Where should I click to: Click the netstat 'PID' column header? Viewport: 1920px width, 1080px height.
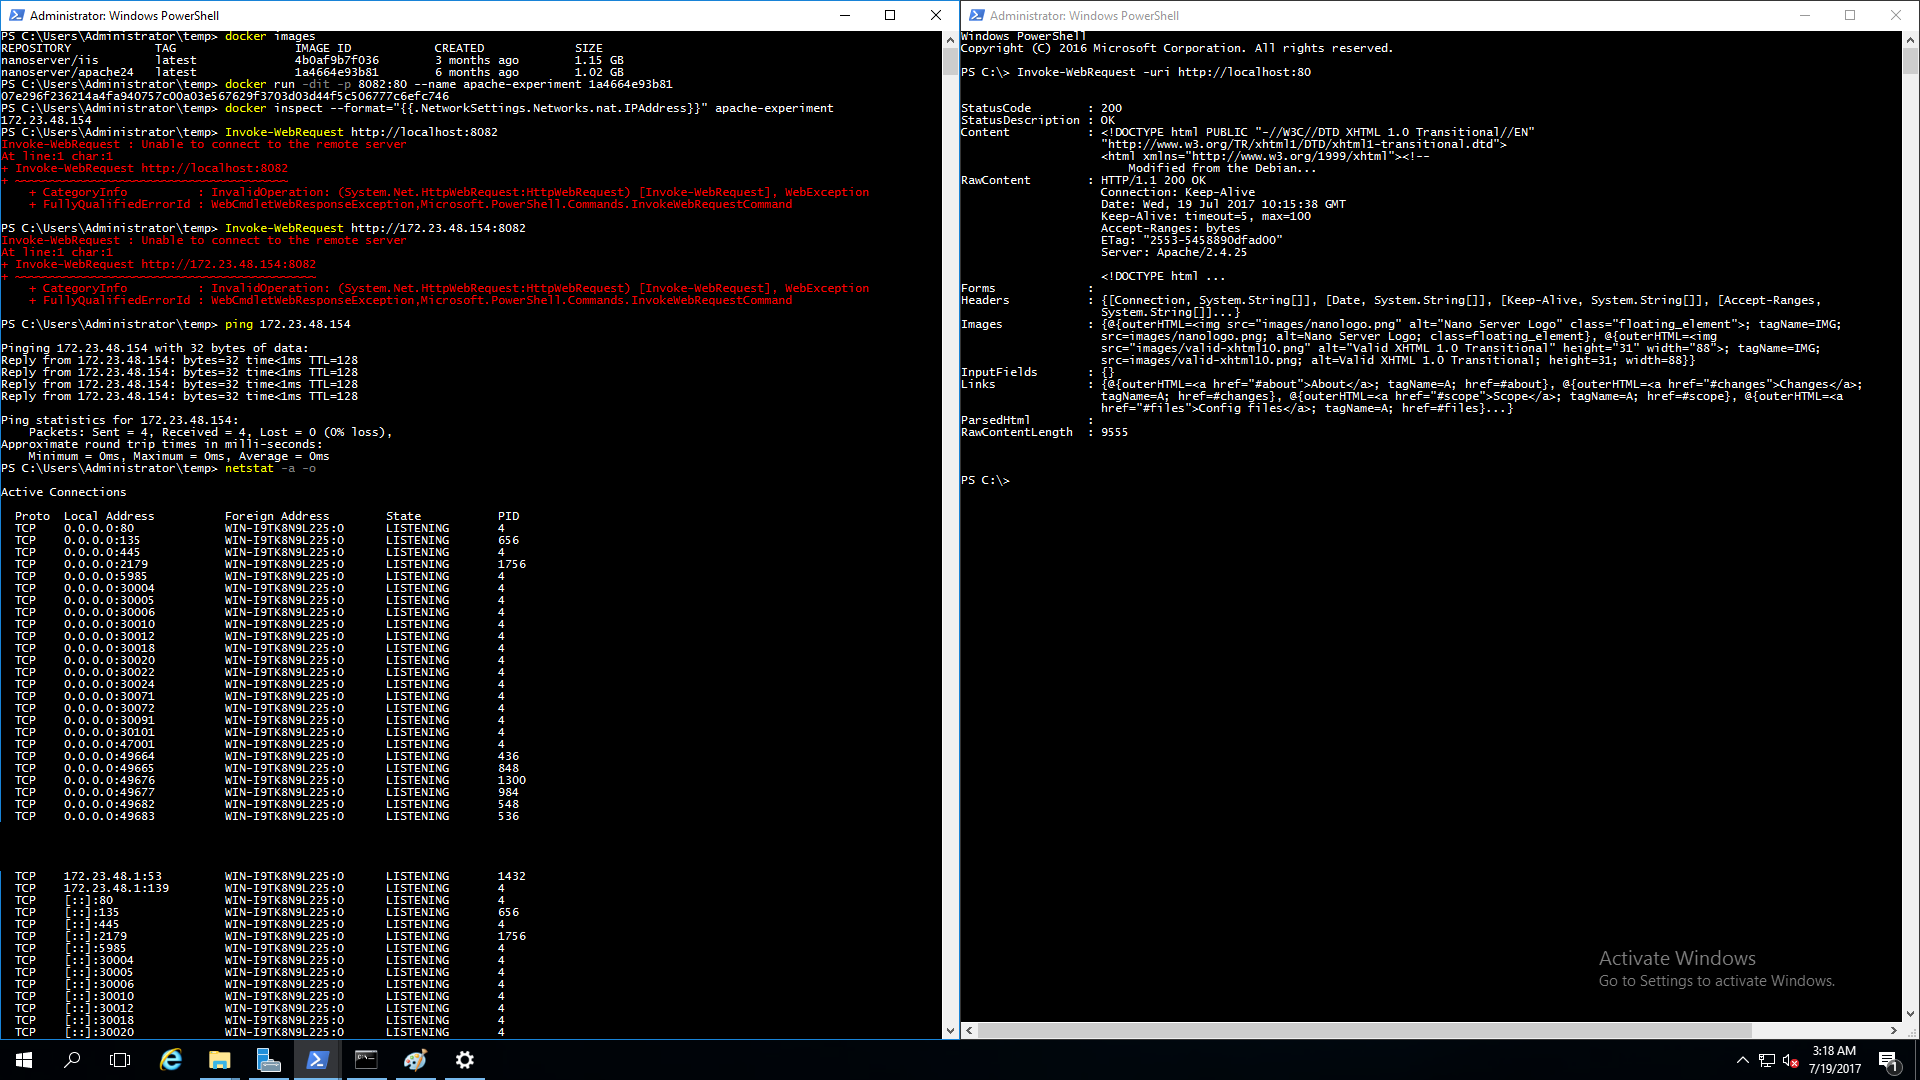tap(508, 516)
